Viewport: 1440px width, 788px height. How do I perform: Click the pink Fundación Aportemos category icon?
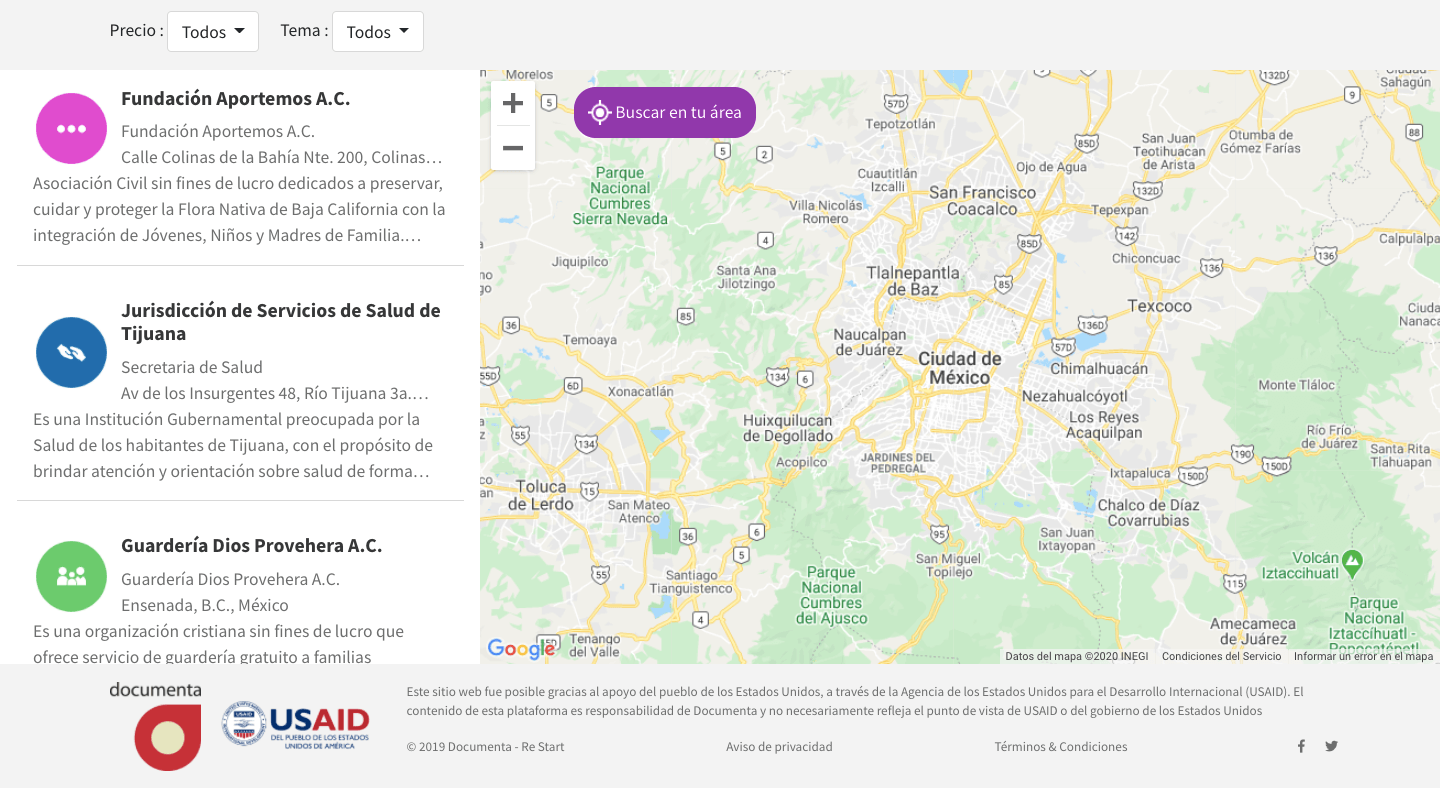71,128
